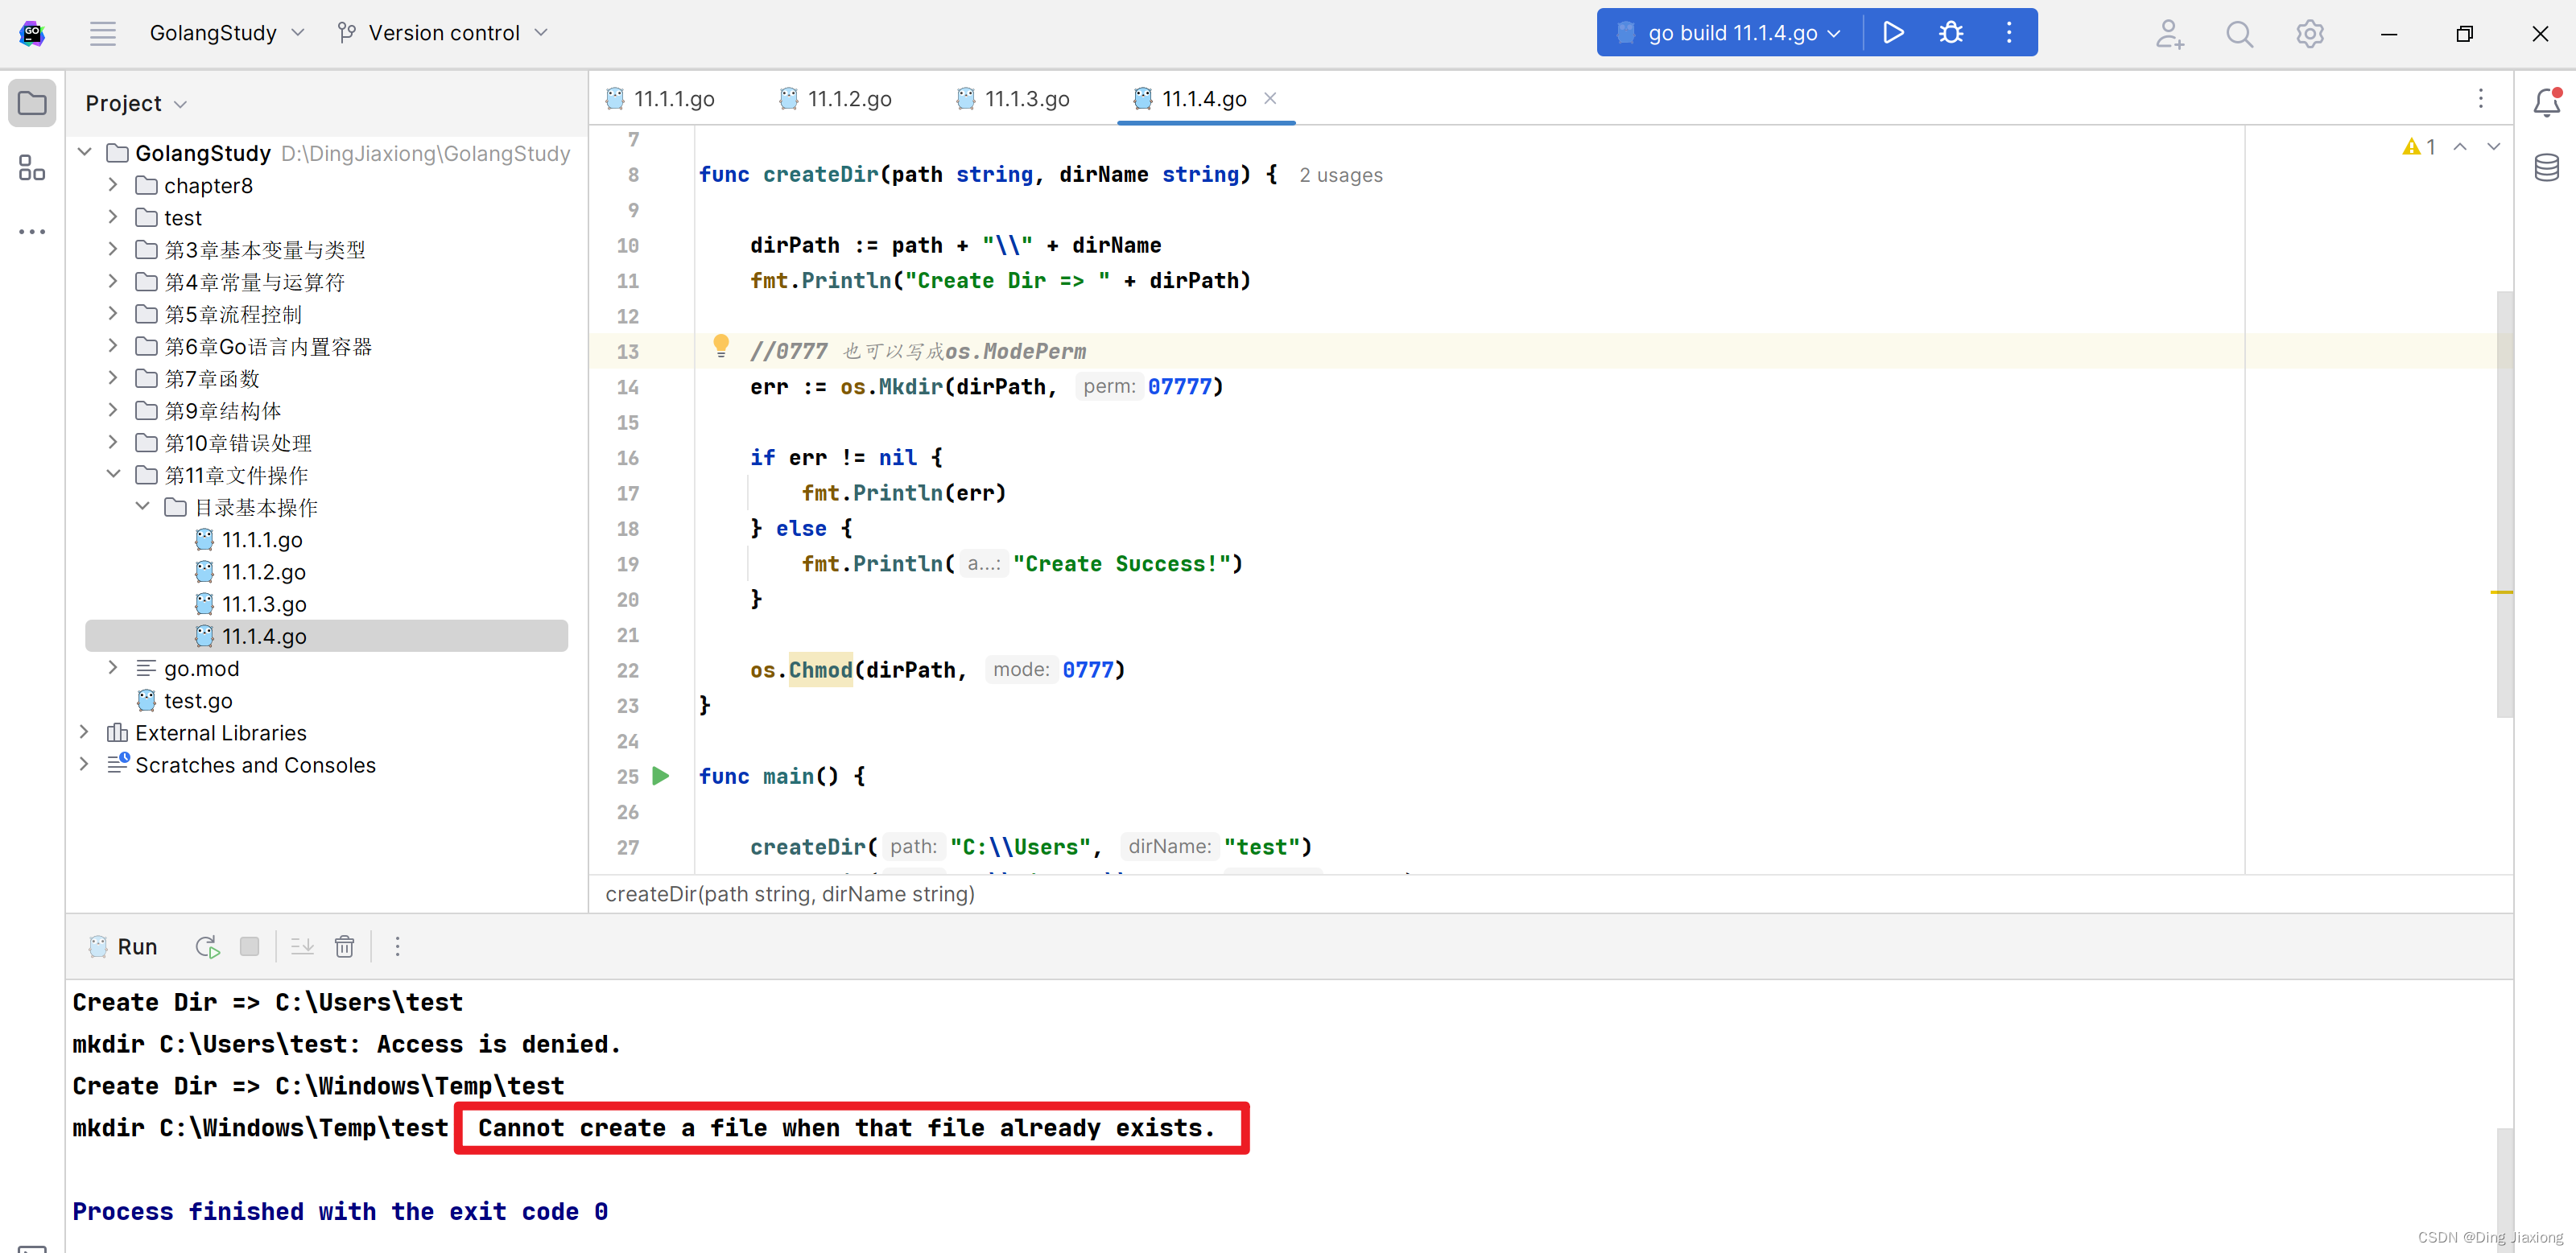Screen dimensions: 2576x1253
Task: Collapse the GolangStudy root folder
Action: (85, 152)
